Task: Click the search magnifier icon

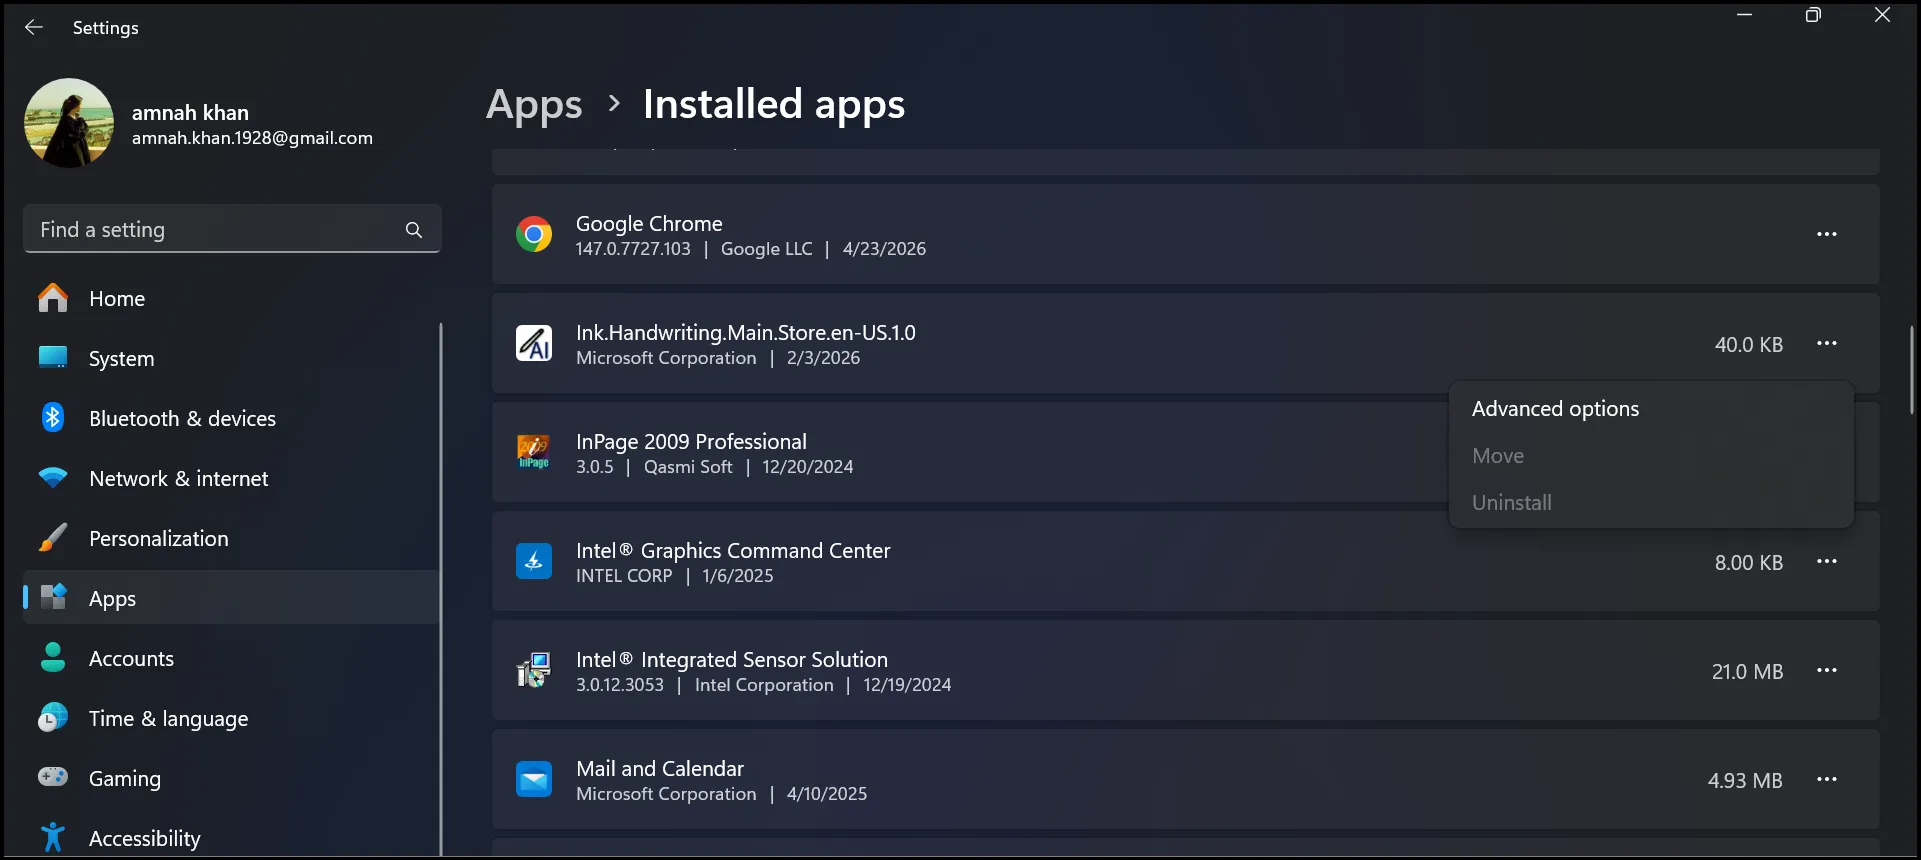Action: coord(413,230)
